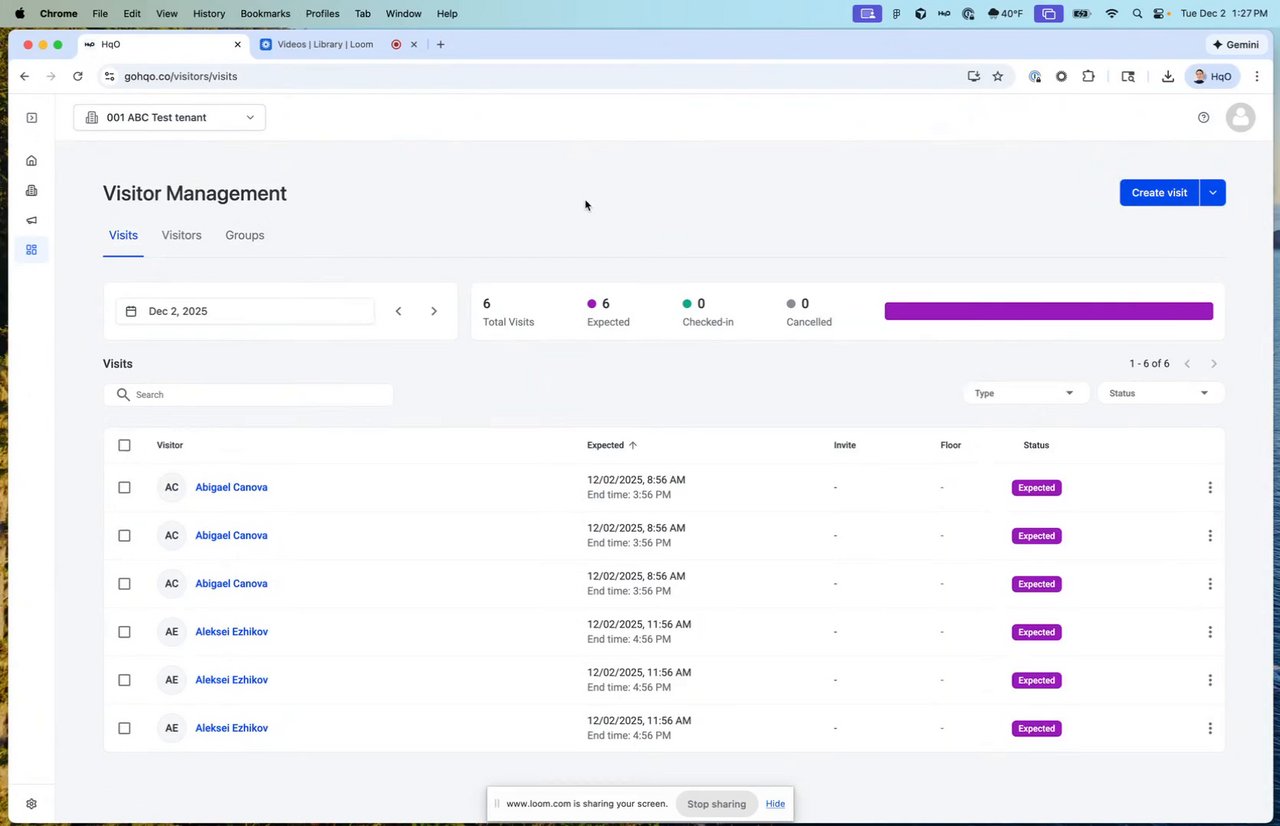The height and width of the screenshot is (826, 1280).
Task: Check the second Aleksei Ezhikov row checkbox
Action: (x=124, y=680)
